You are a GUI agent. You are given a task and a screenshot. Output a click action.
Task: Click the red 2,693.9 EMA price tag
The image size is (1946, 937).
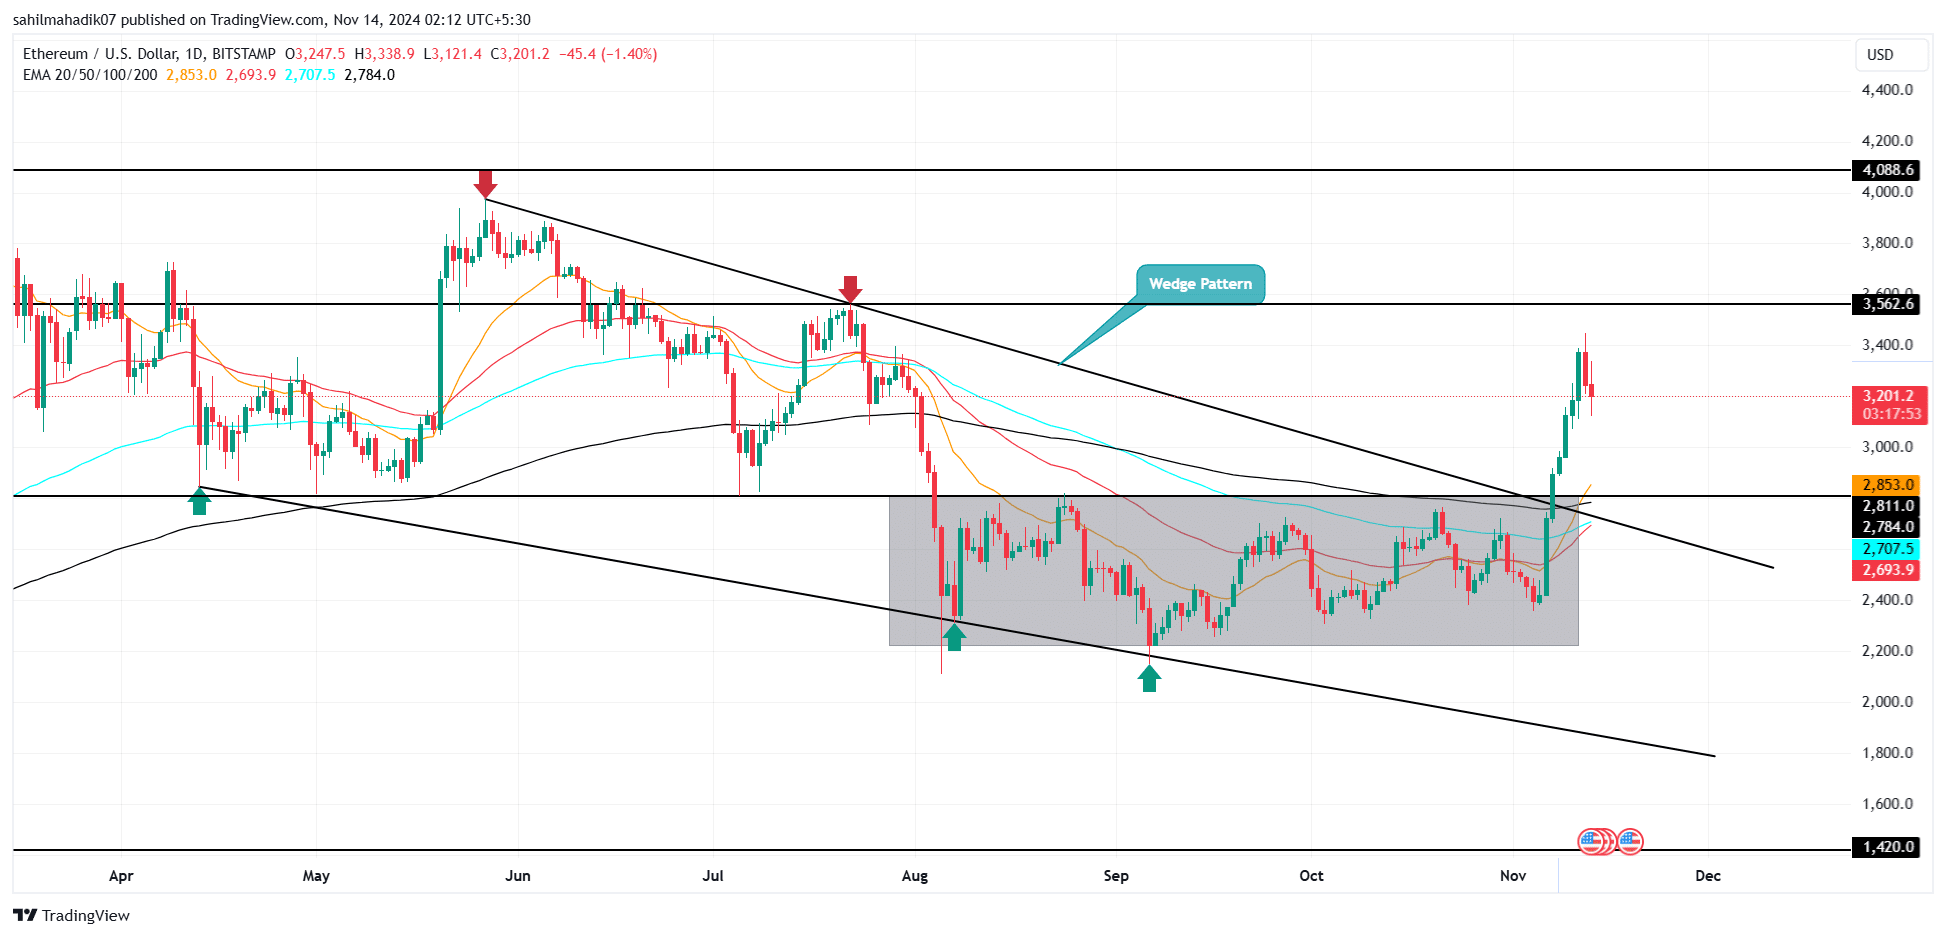1887,570
